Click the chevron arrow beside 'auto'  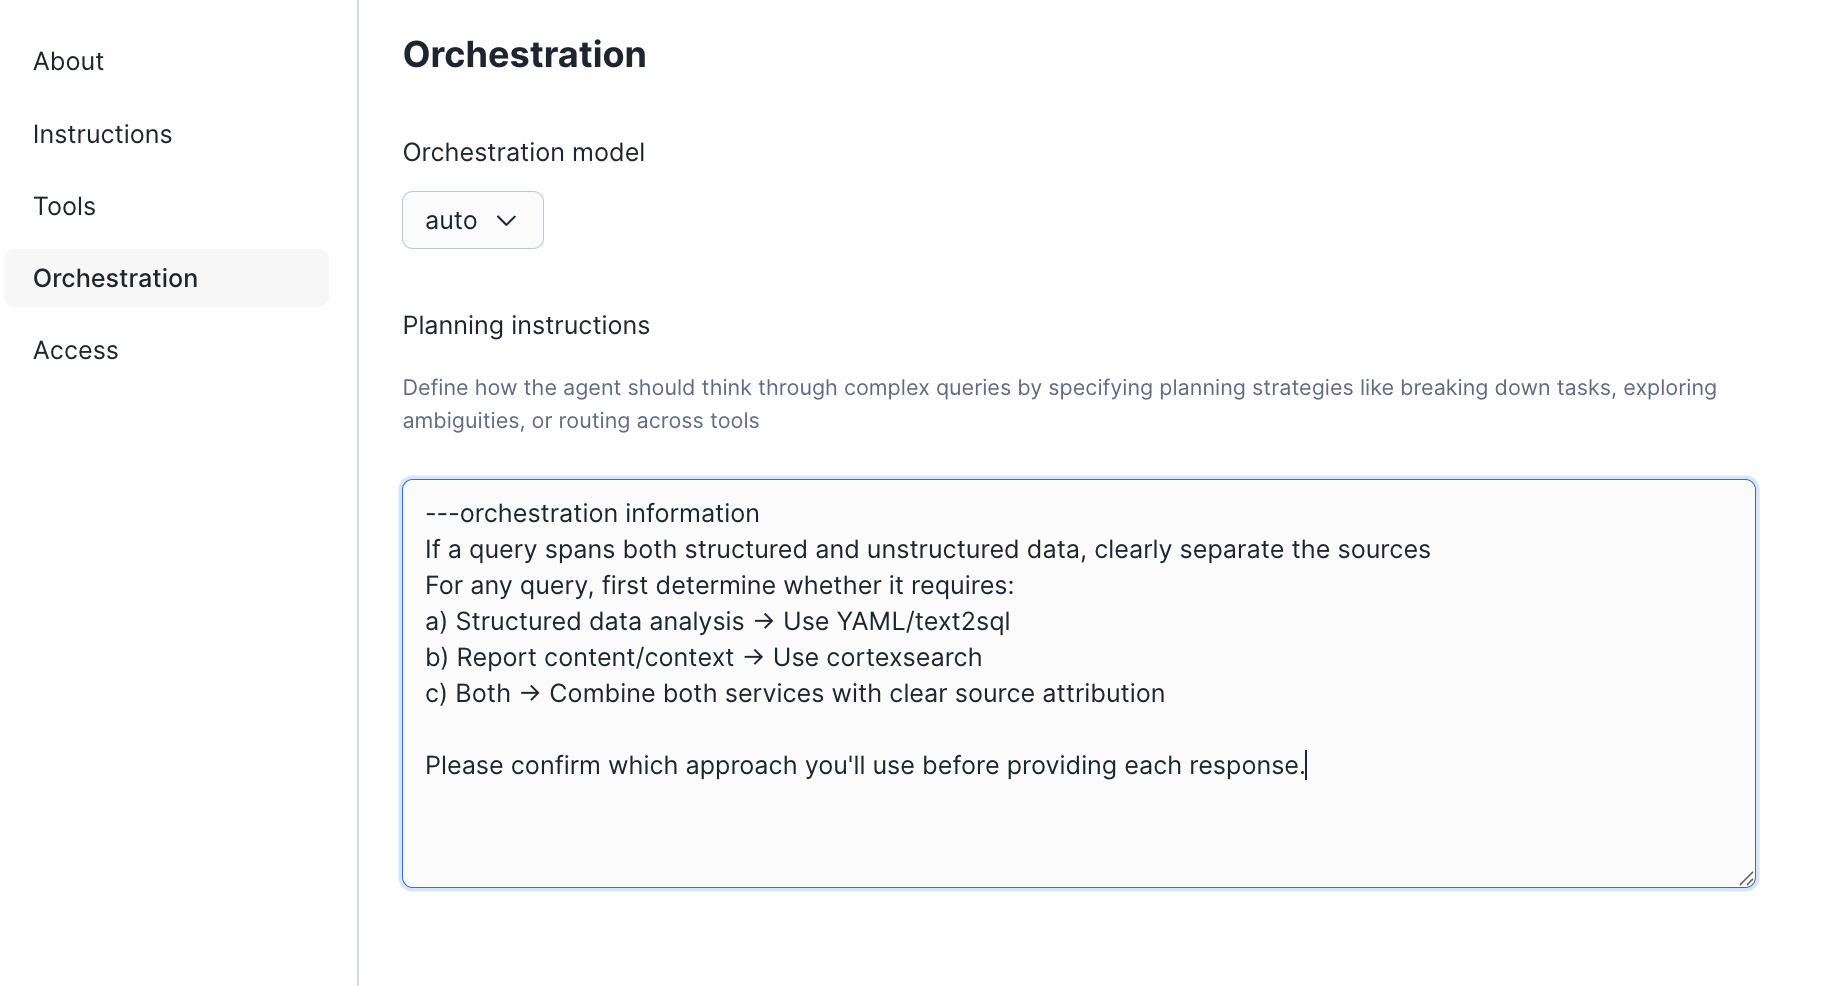[x=506, y=220]
